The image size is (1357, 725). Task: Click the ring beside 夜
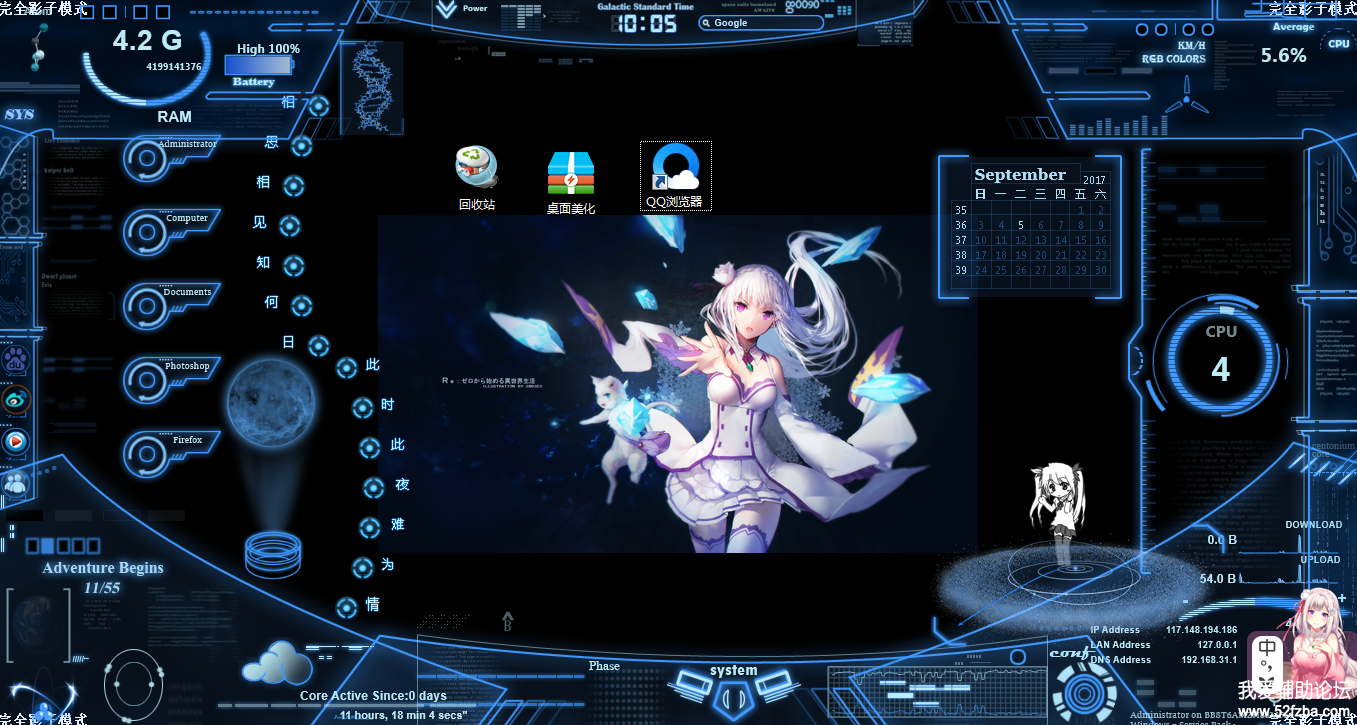tap(373, 488)
